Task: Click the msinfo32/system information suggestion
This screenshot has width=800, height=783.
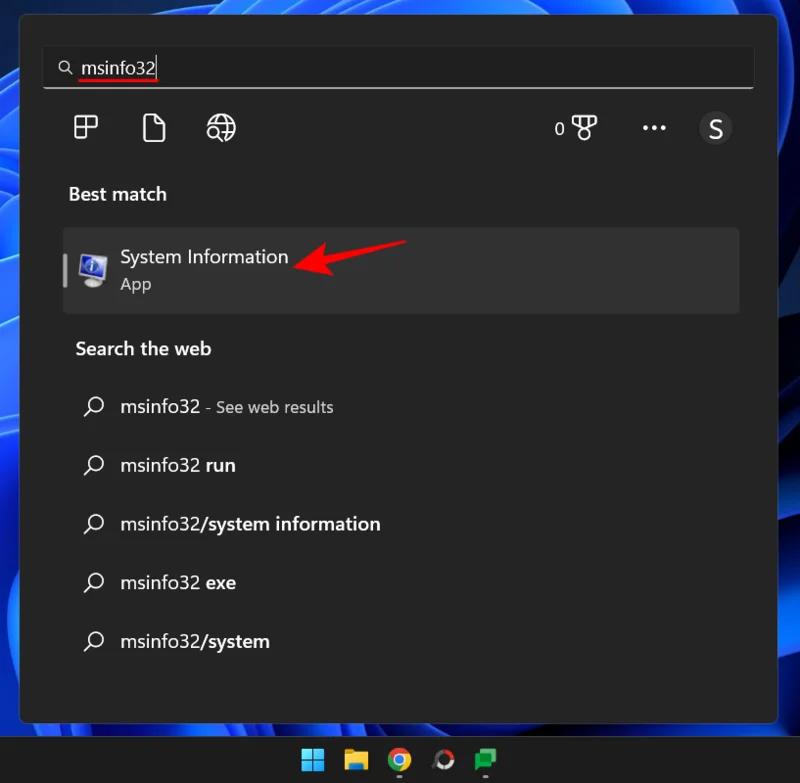Action: pos(250,524)
